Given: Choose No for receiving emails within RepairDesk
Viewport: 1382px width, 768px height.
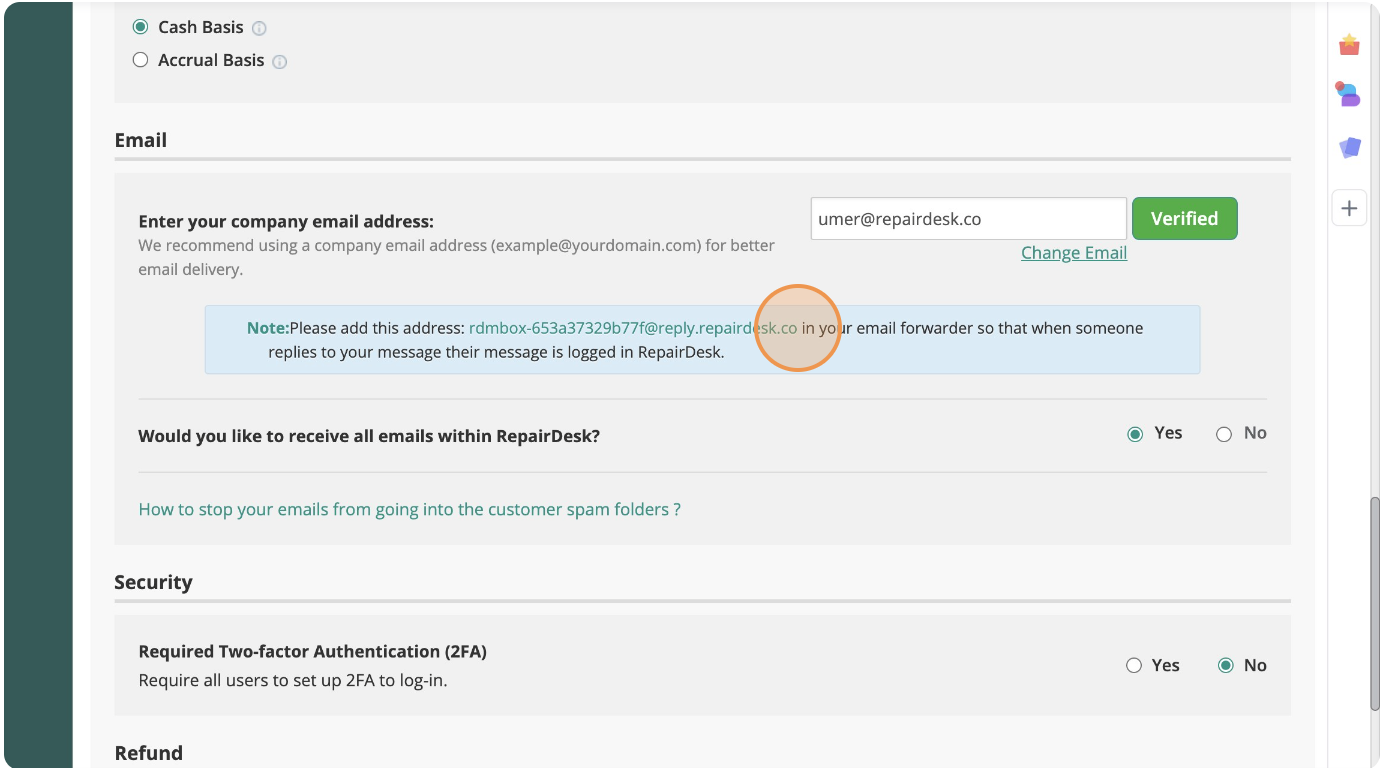Looking at the screenshot, I should tap(1224, 434).
